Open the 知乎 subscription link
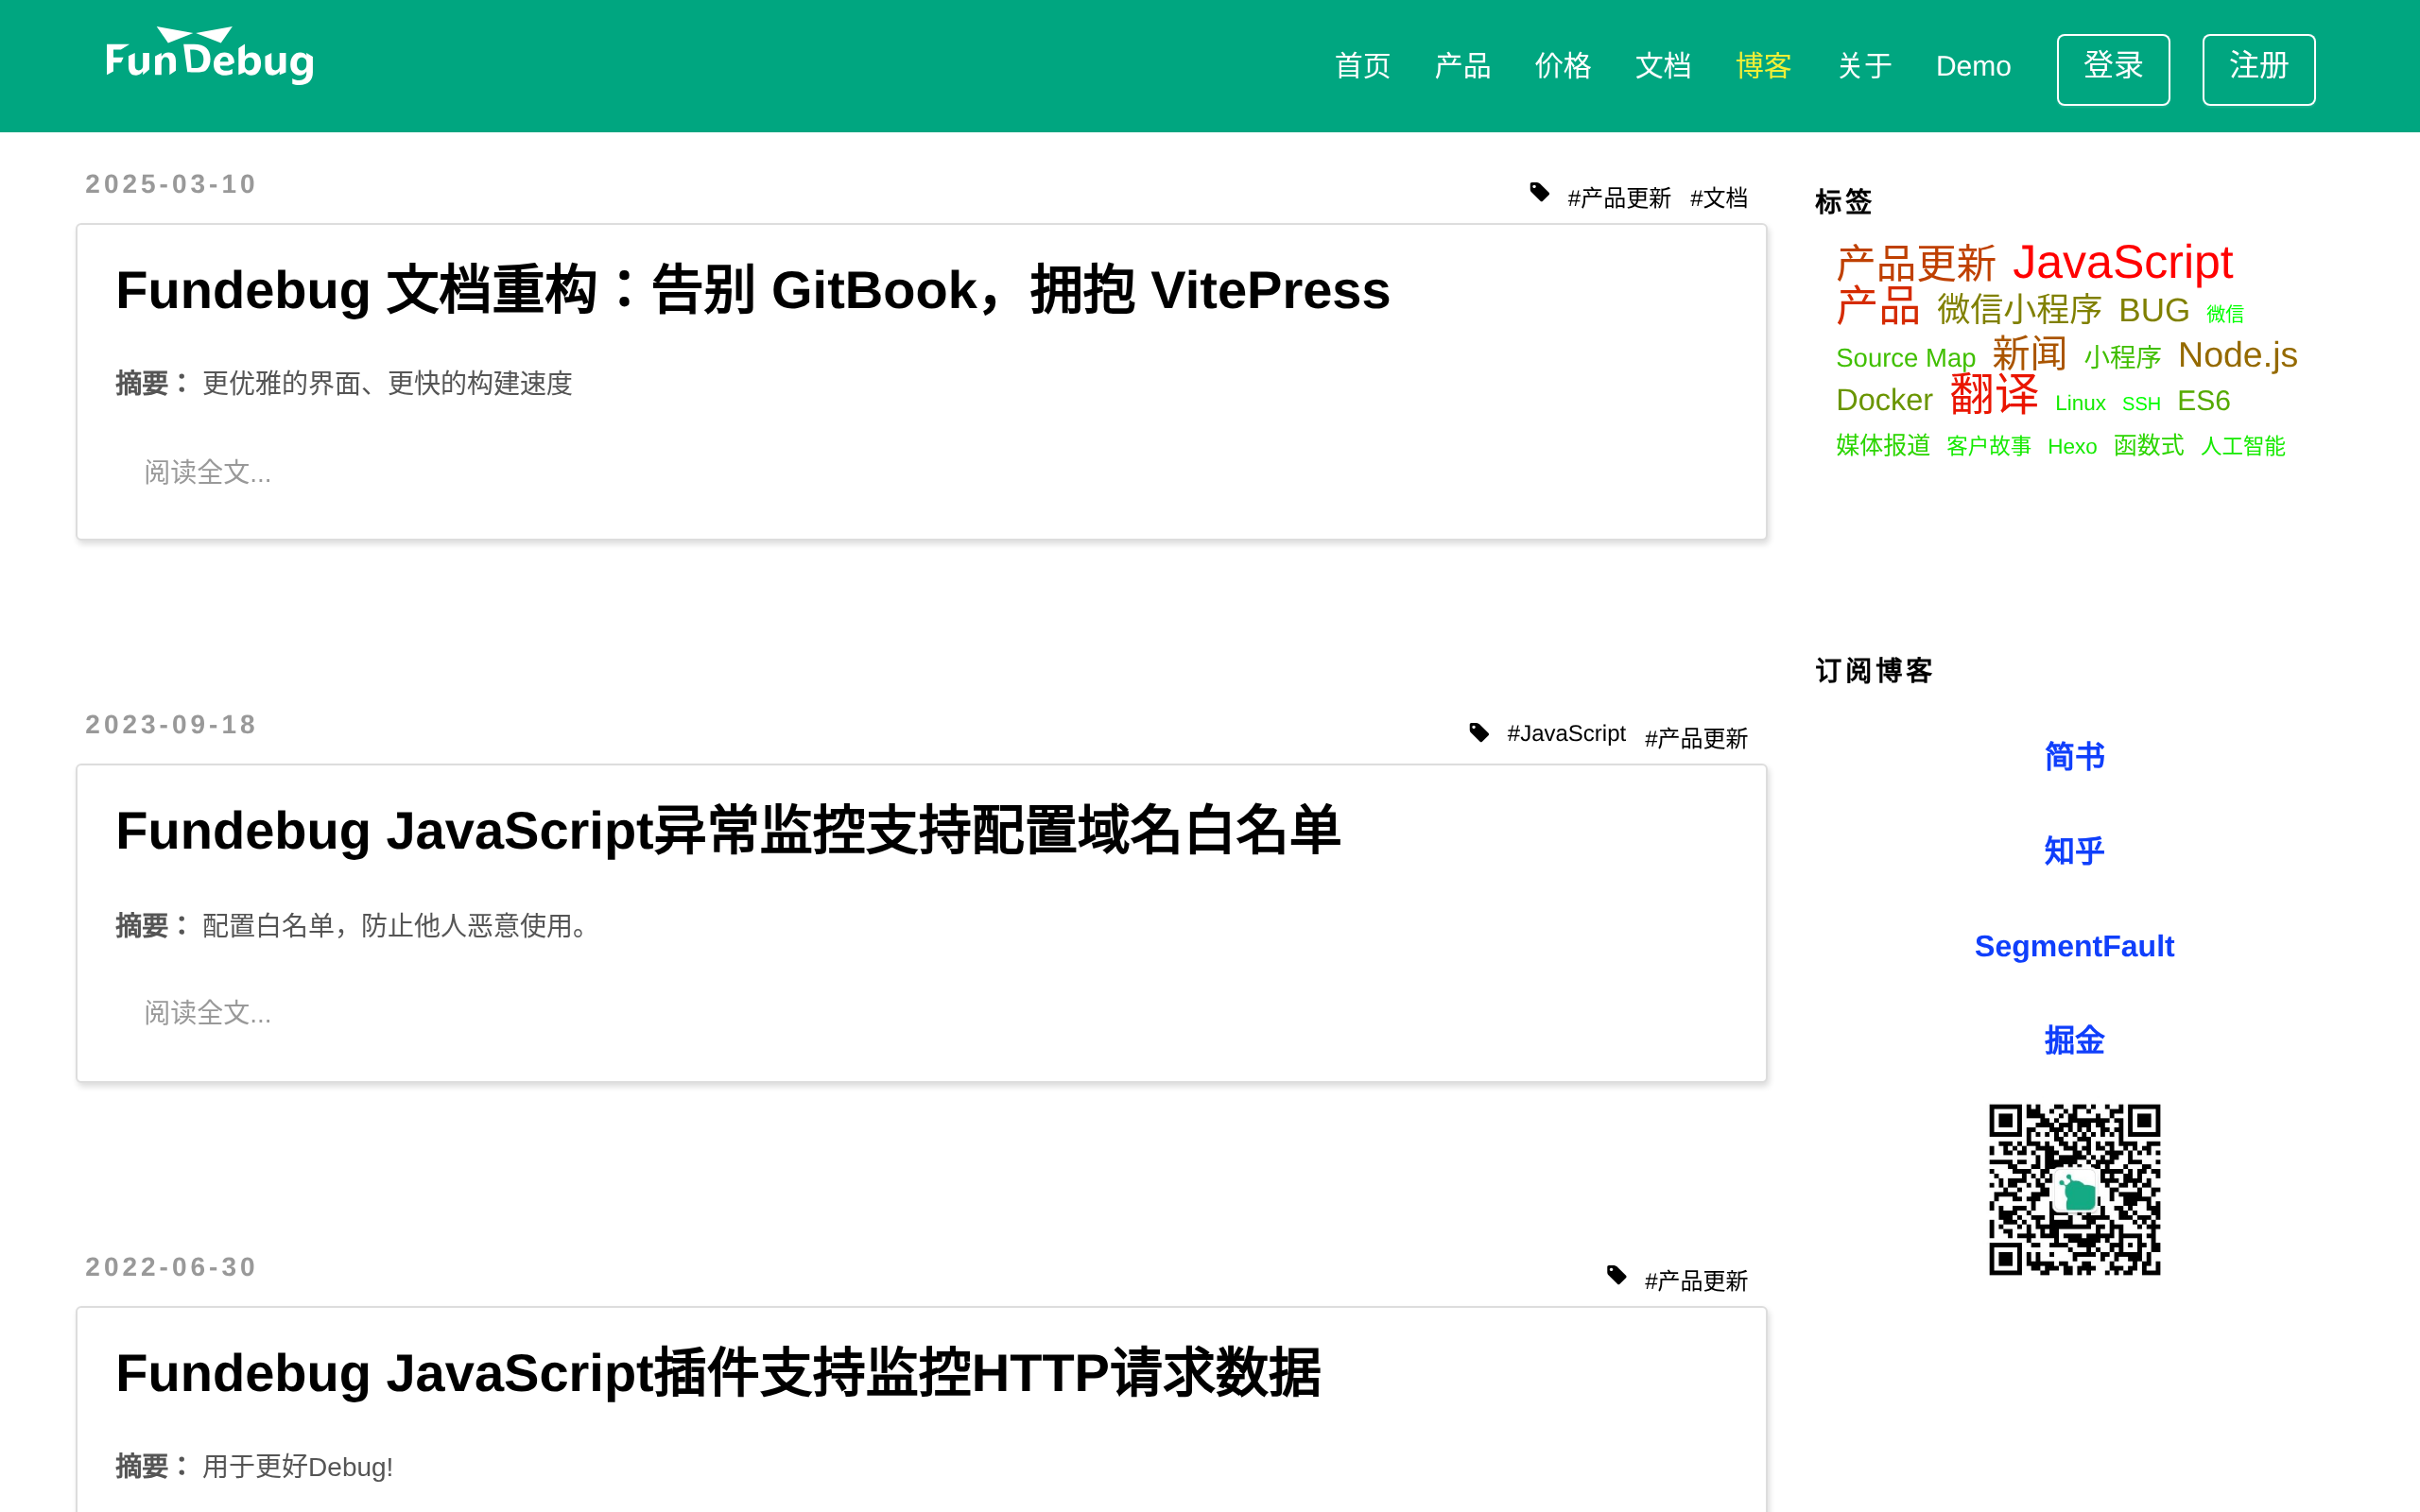Image resolution: width=2420 pixels, height=1512 pixels. coord(2074,851)
